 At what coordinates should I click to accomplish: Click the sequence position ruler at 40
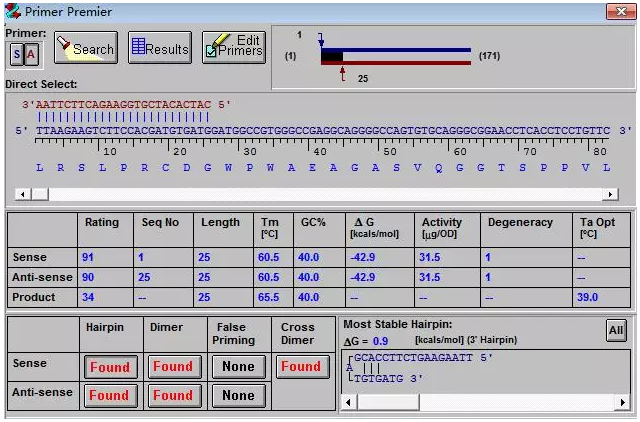(320, 151)
